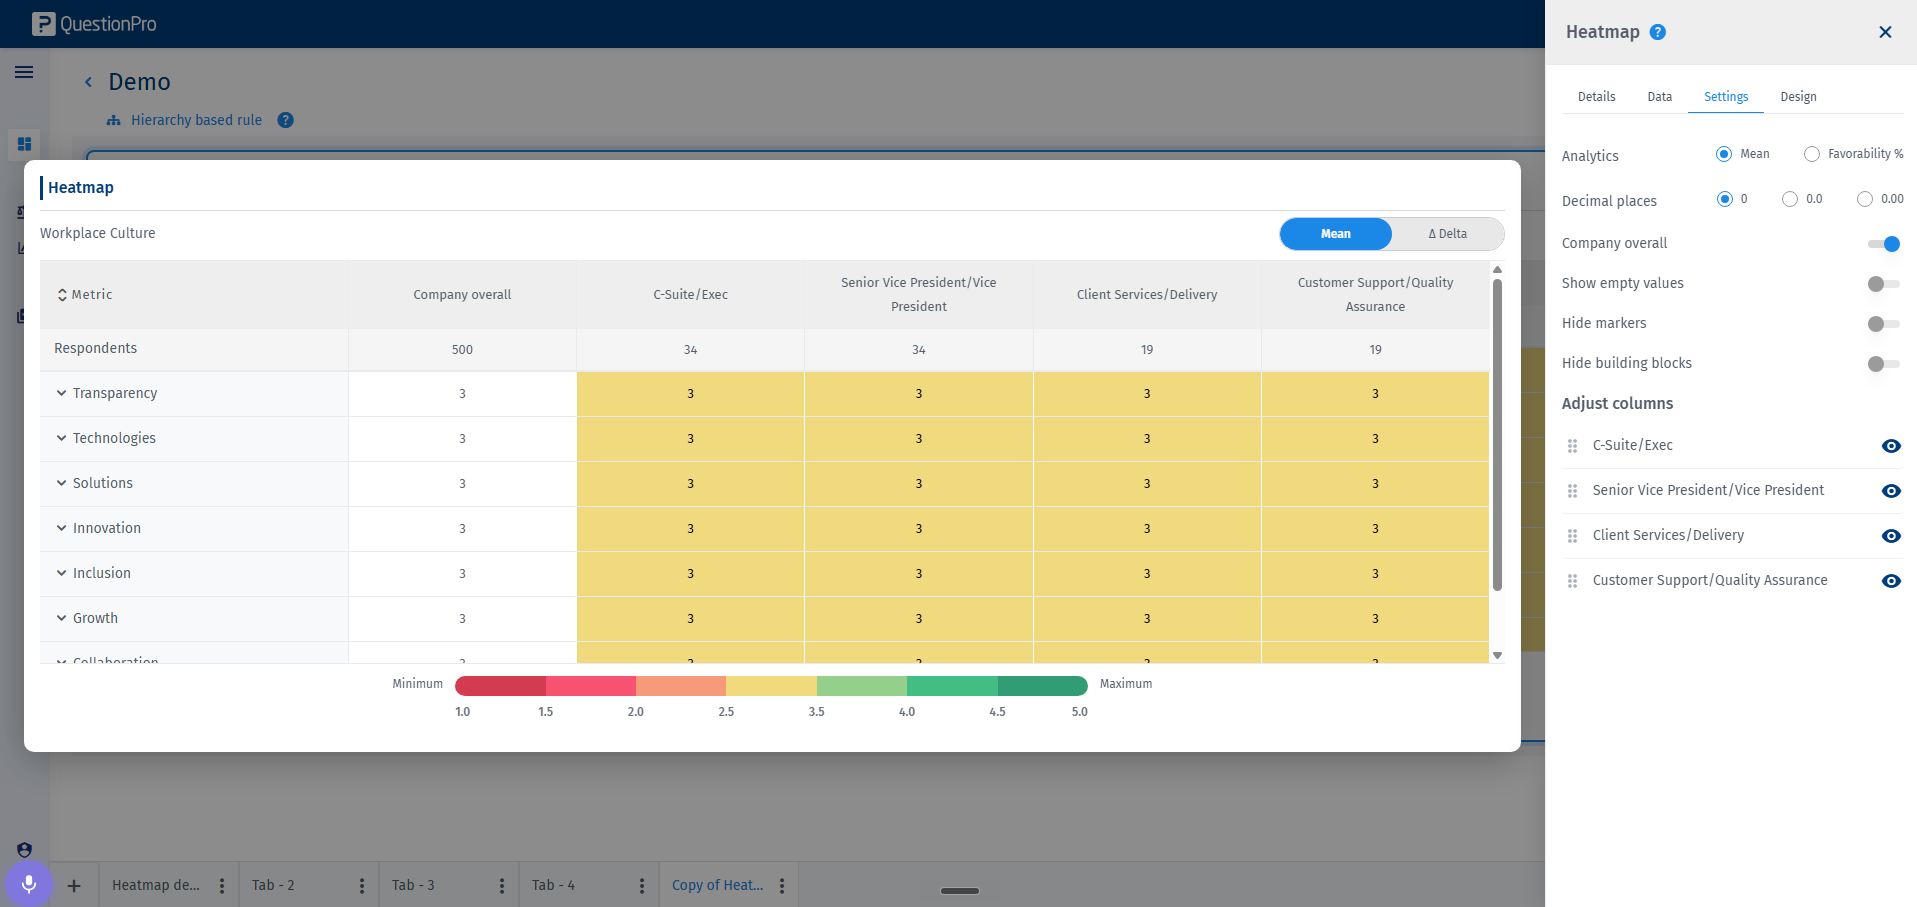This screenshot has width=1917, height=907.
Task: Select the Mean view button
Action: point(1335,234)
